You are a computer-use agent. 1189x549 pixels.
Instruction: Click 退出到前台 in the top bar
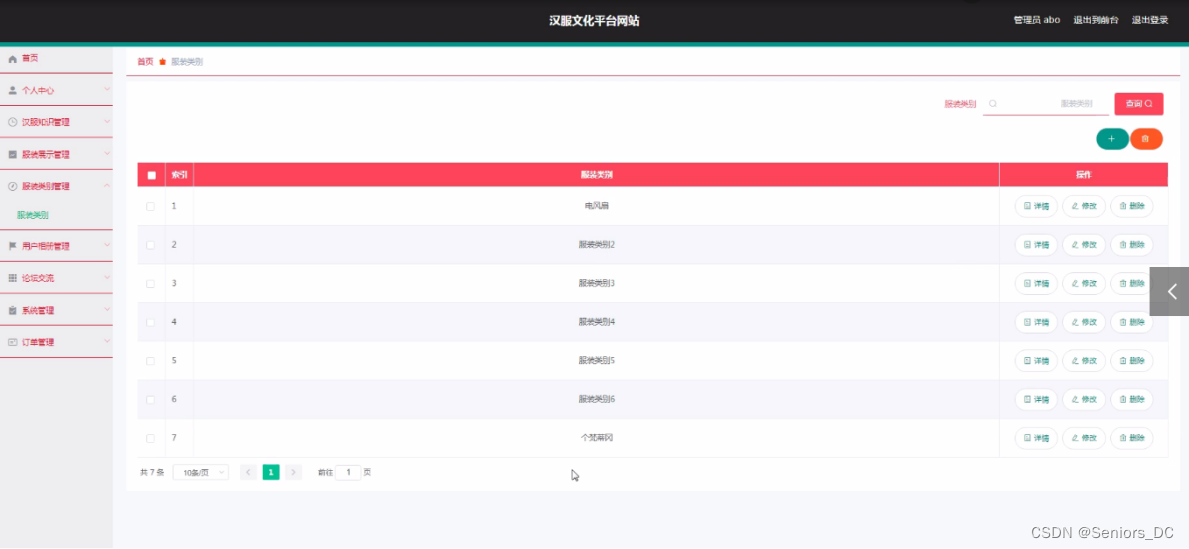point(1096,20)
